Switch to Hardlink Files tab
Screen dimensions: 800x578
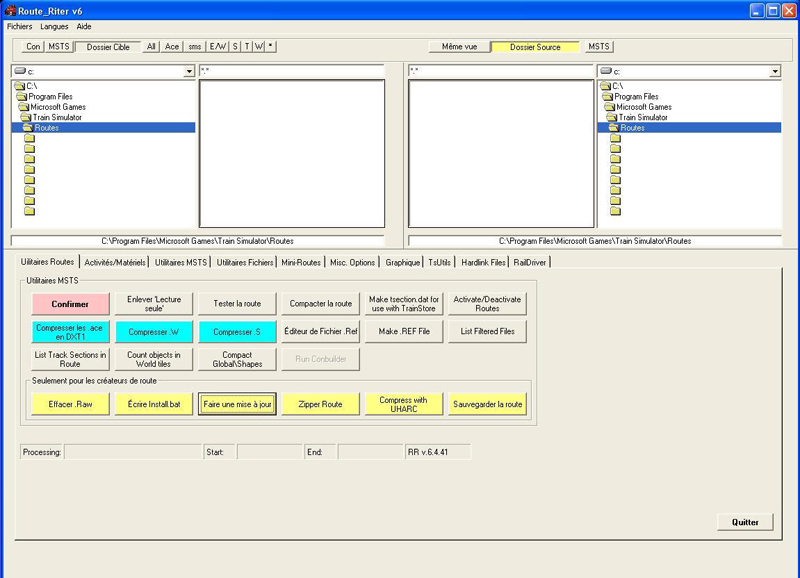click(x=483, y=262)
